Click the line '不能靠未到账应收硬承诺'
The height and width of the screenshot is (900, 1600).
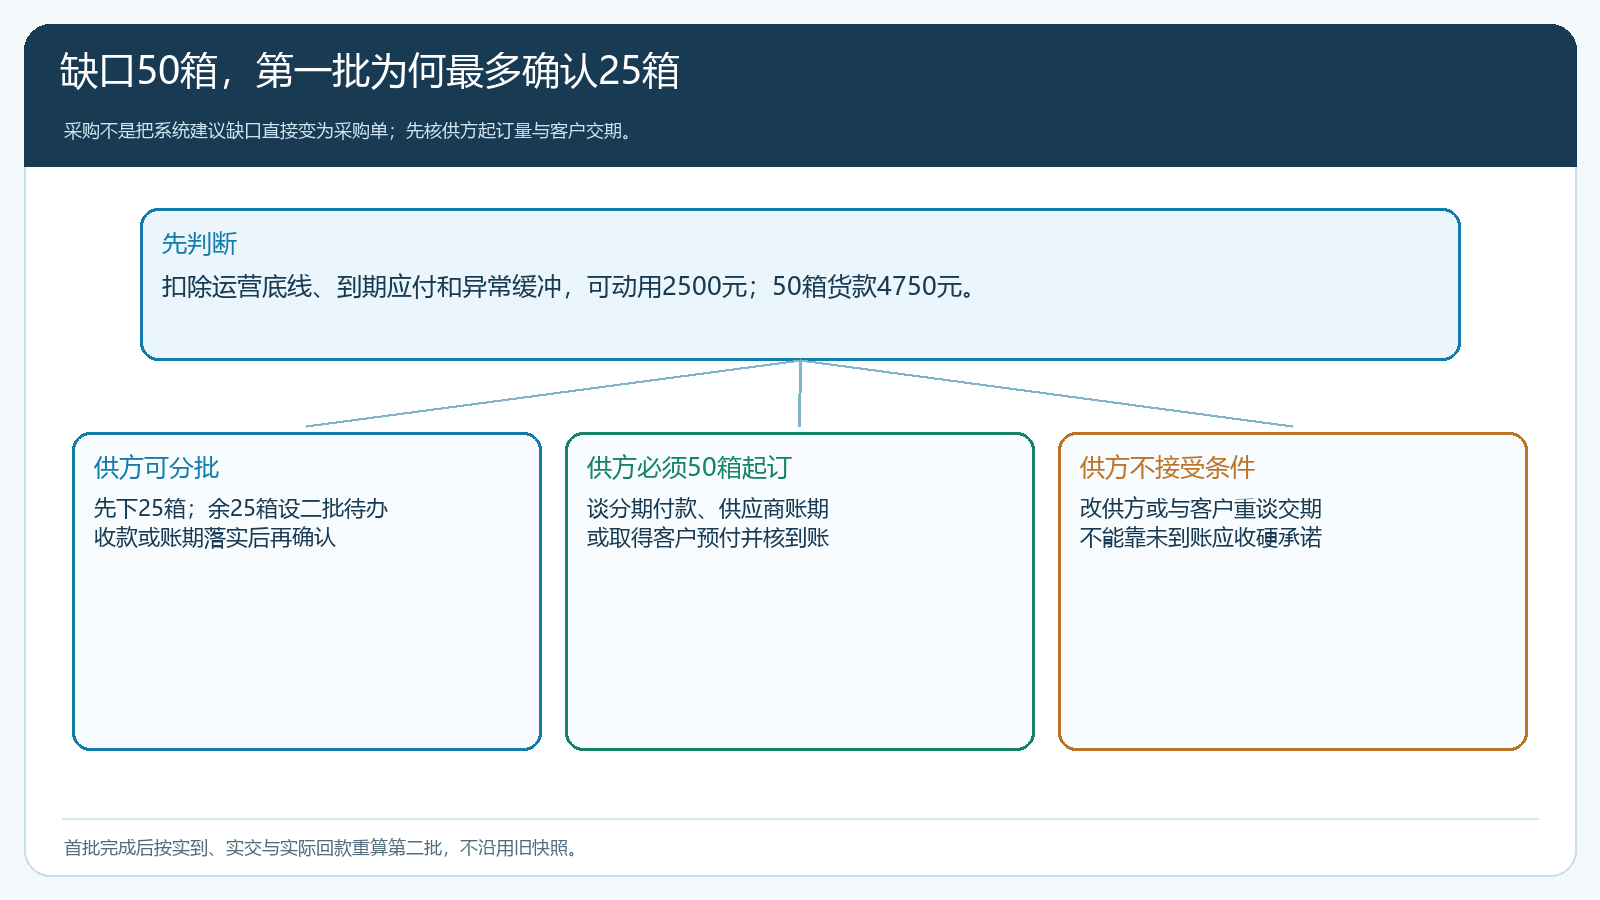tap(1201, 537)
